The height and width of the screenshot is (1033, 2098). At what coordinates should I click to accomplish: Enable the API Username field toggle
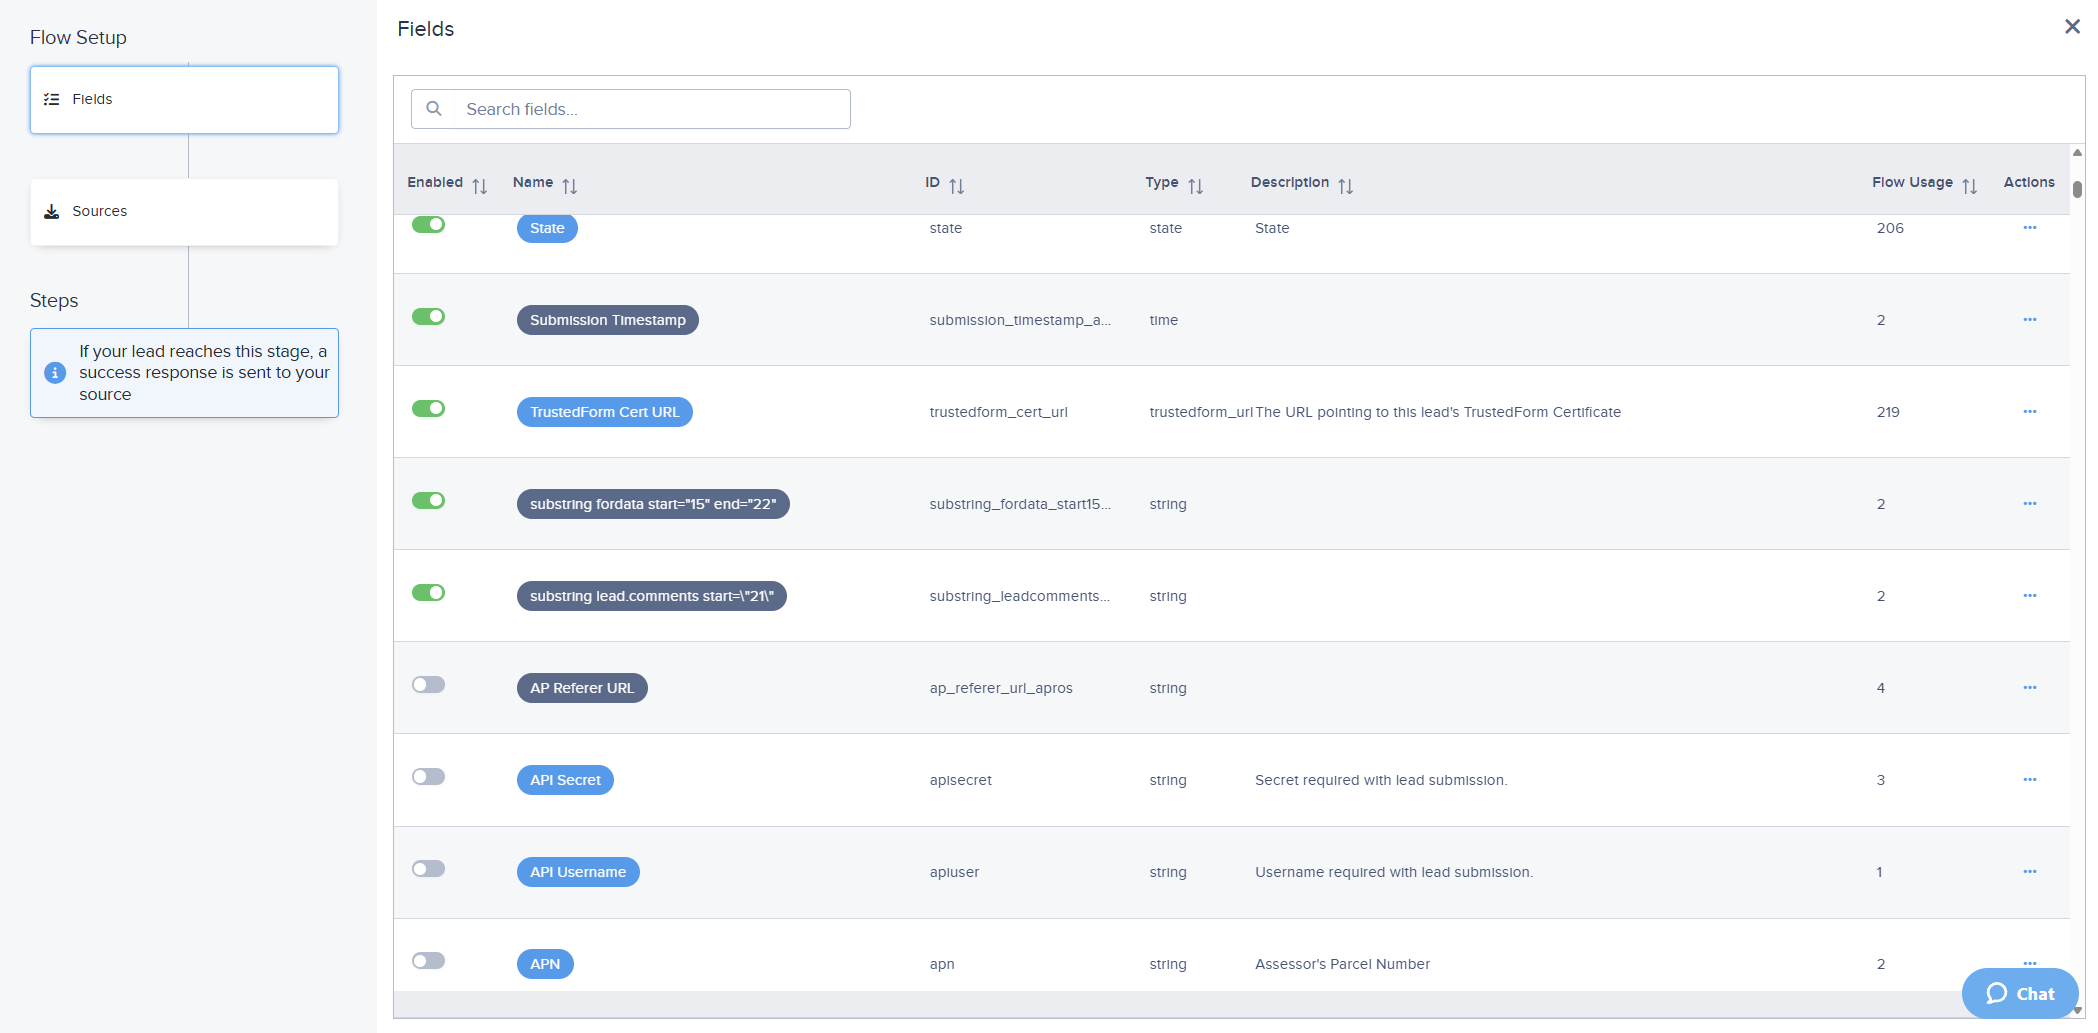pos(428,869)
